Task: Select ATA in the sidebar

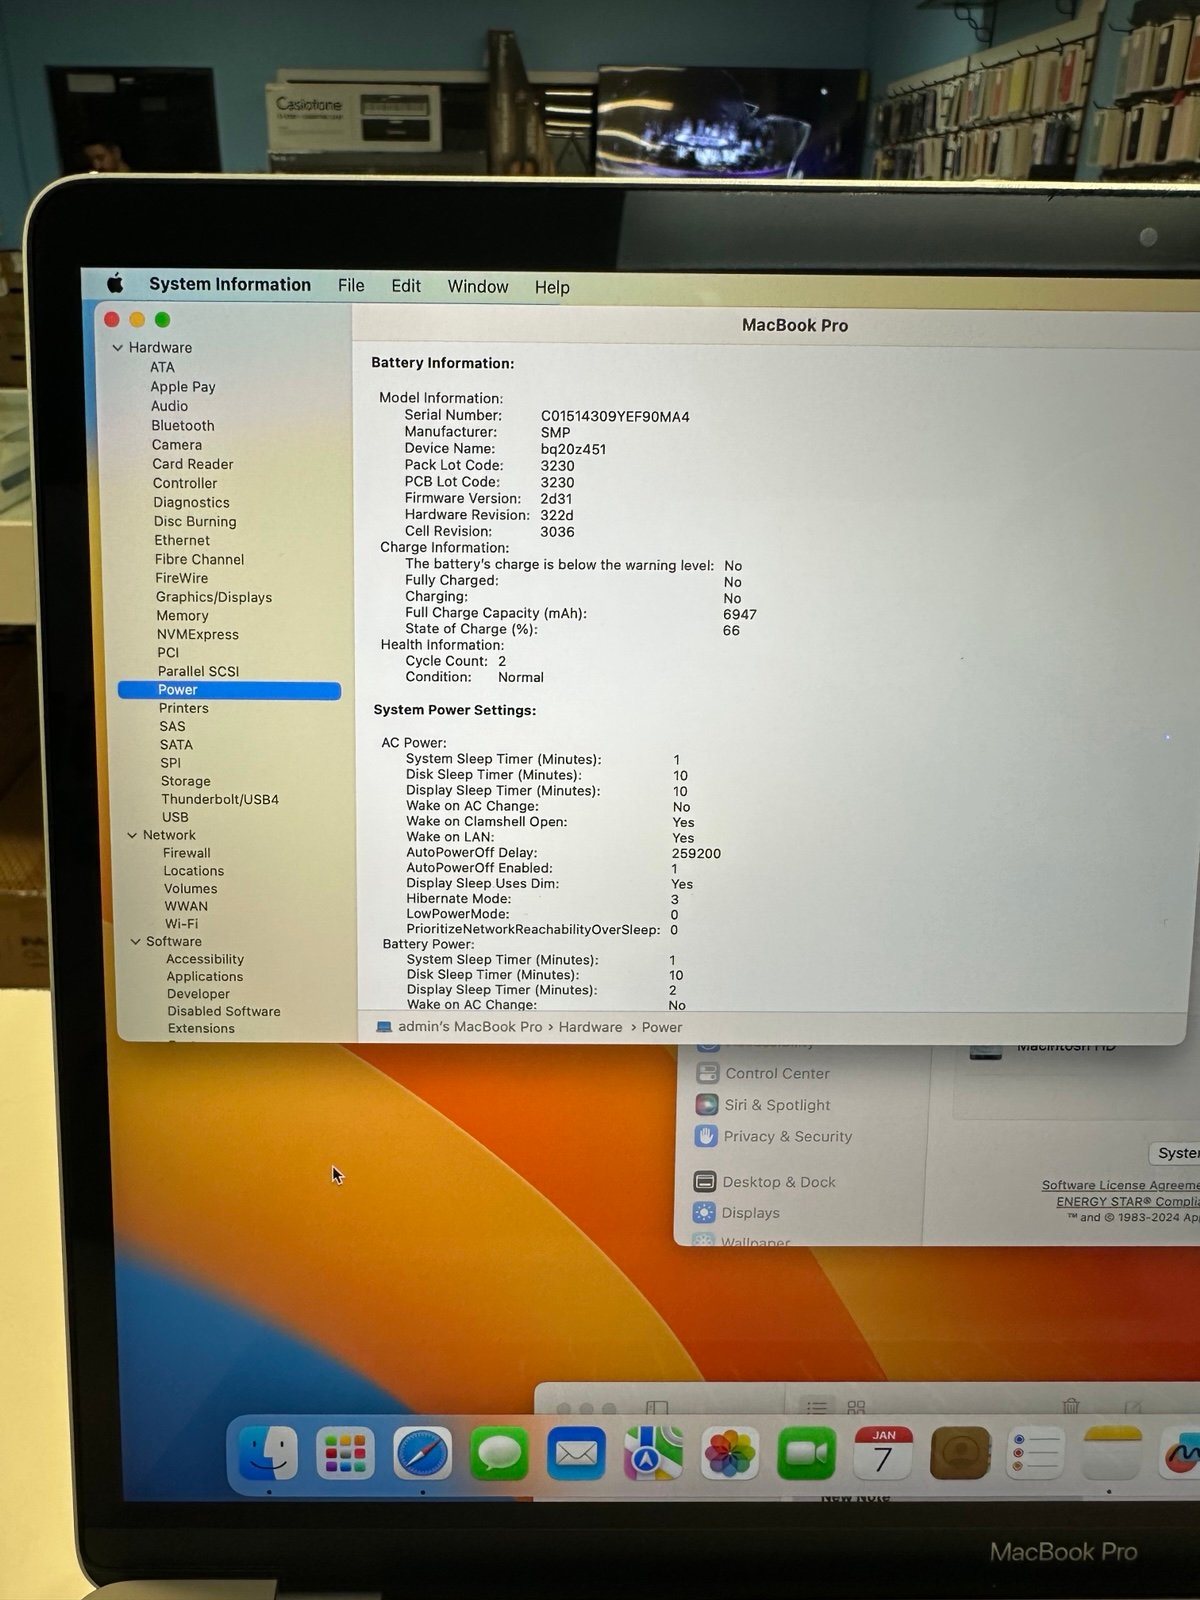Action: (162, 367)
